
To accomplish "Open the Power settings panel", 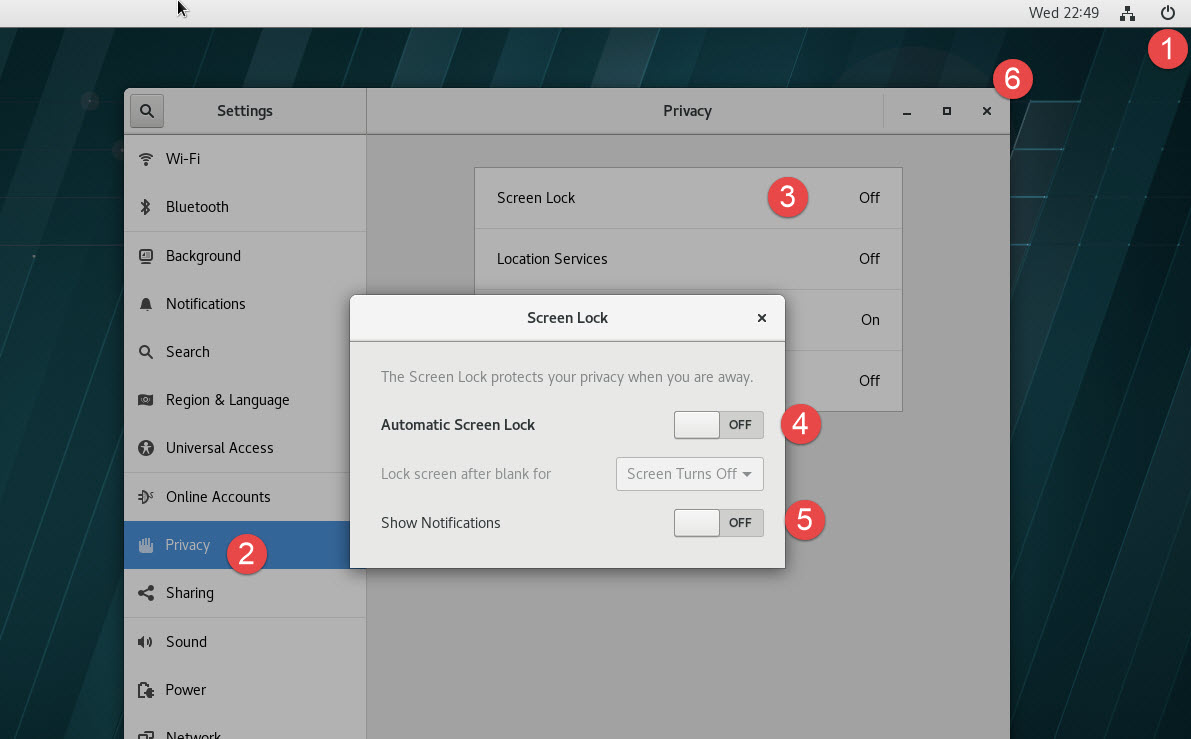I will click(x=186, y=690).
